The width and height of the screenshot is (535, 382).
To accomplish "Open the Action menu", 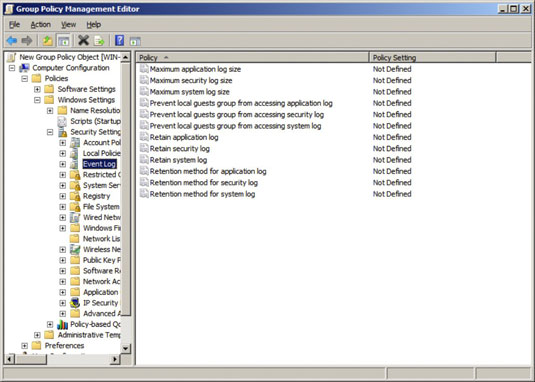I will click(41, 25).
